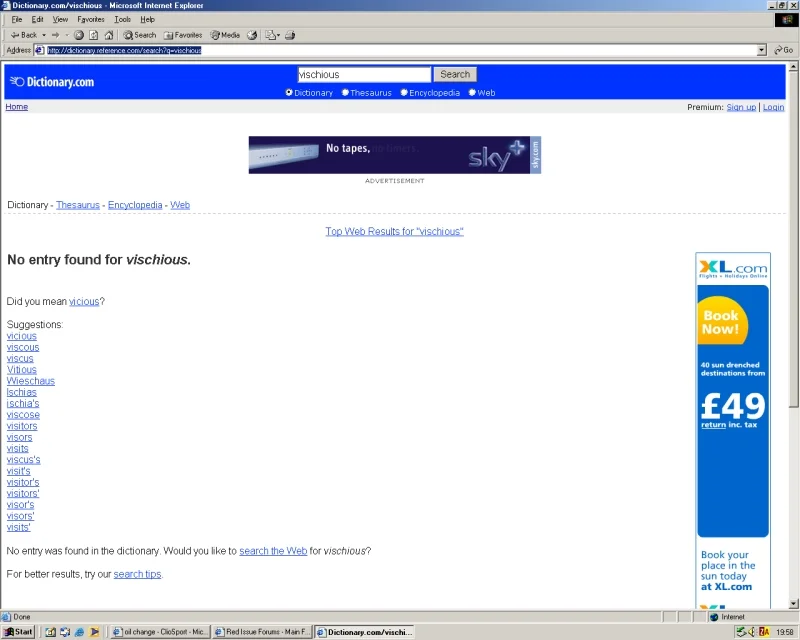Image resolution: width=800 pixels, height=640 pixels.
Task: Click the Stop loading icon in toolbar
Action: click(79, 35)
